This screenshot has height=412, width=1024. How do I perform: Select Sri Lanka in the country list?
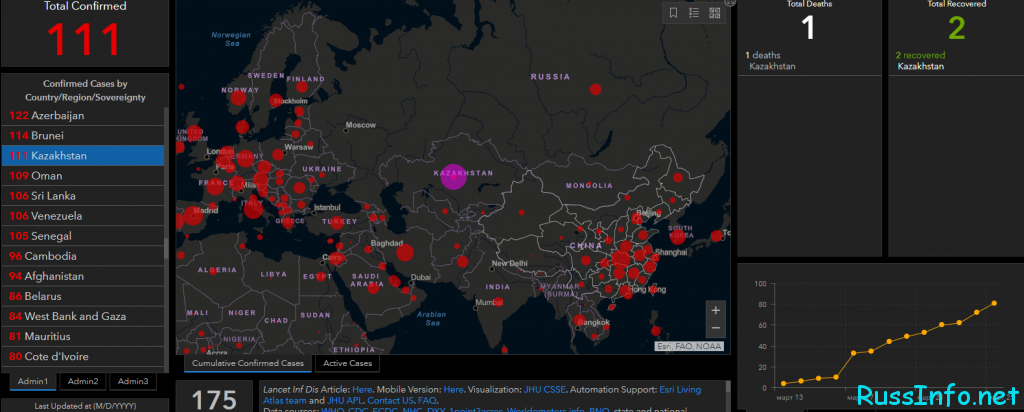[x=83, y=196]
